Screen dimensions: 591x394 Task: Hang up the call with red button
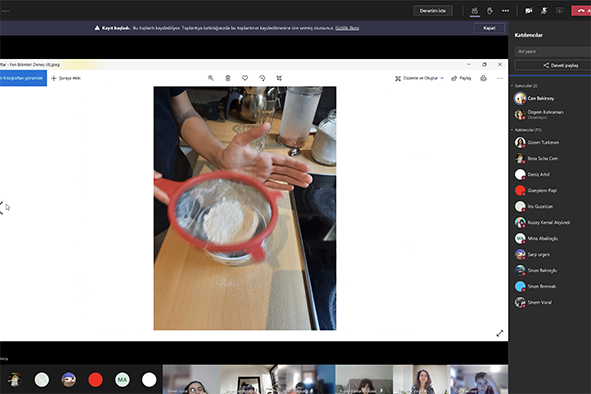[x=582, y=11]
